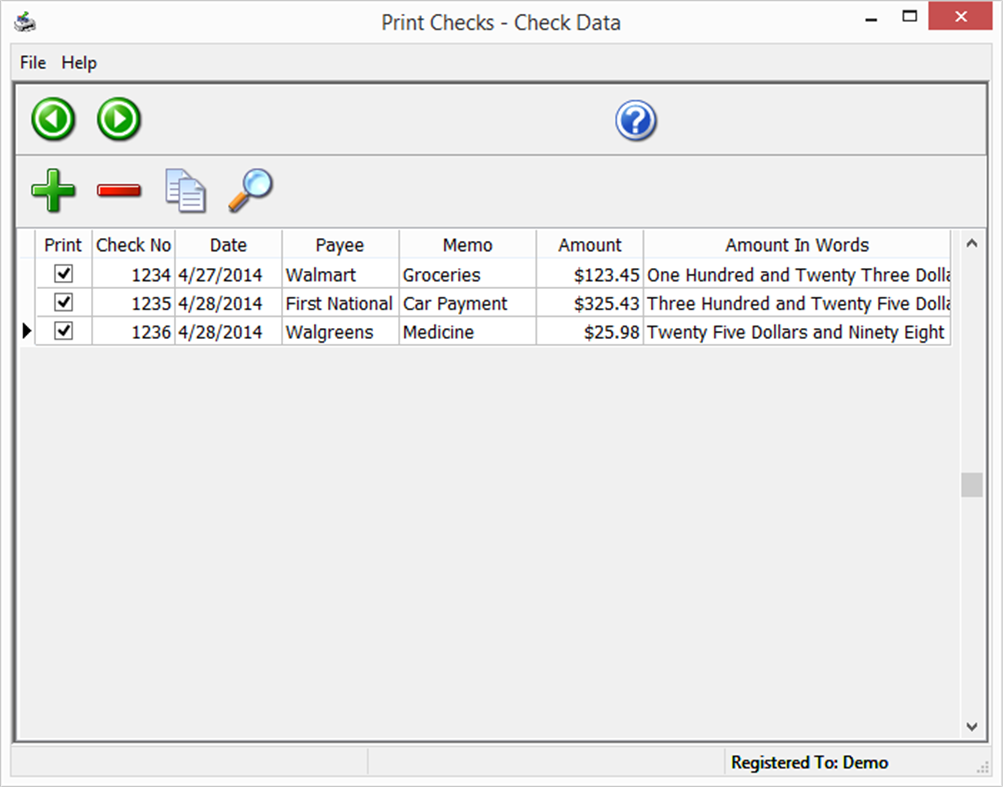This screenshot has height=787, width=1003.
Task: Open the File menu
Action: (31, 62)
